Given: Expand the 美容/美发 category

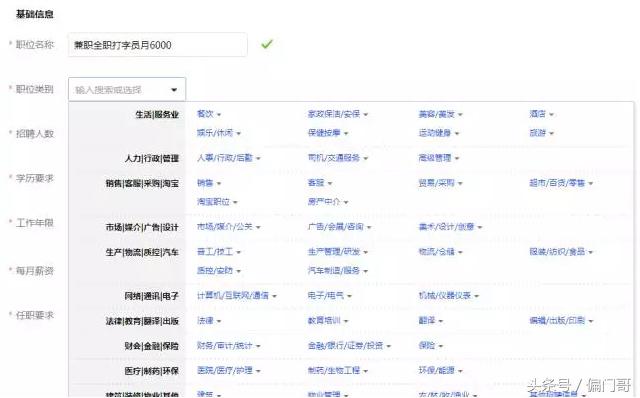Looking at the screenshot, I should point(440,114).
